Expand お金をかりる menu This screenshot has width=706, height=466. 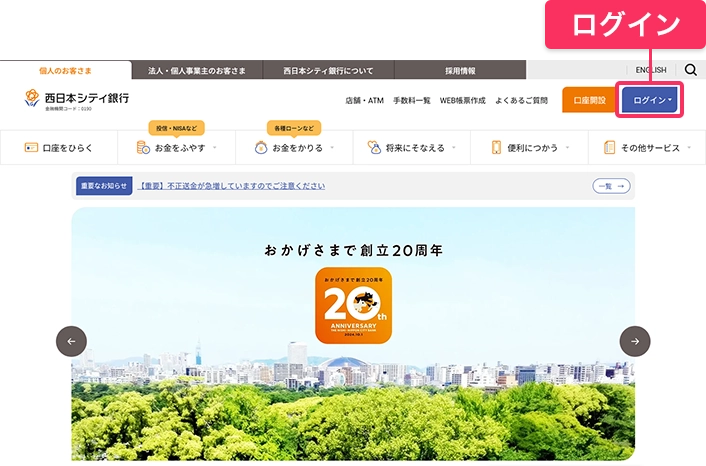click(x=294, y=148)
